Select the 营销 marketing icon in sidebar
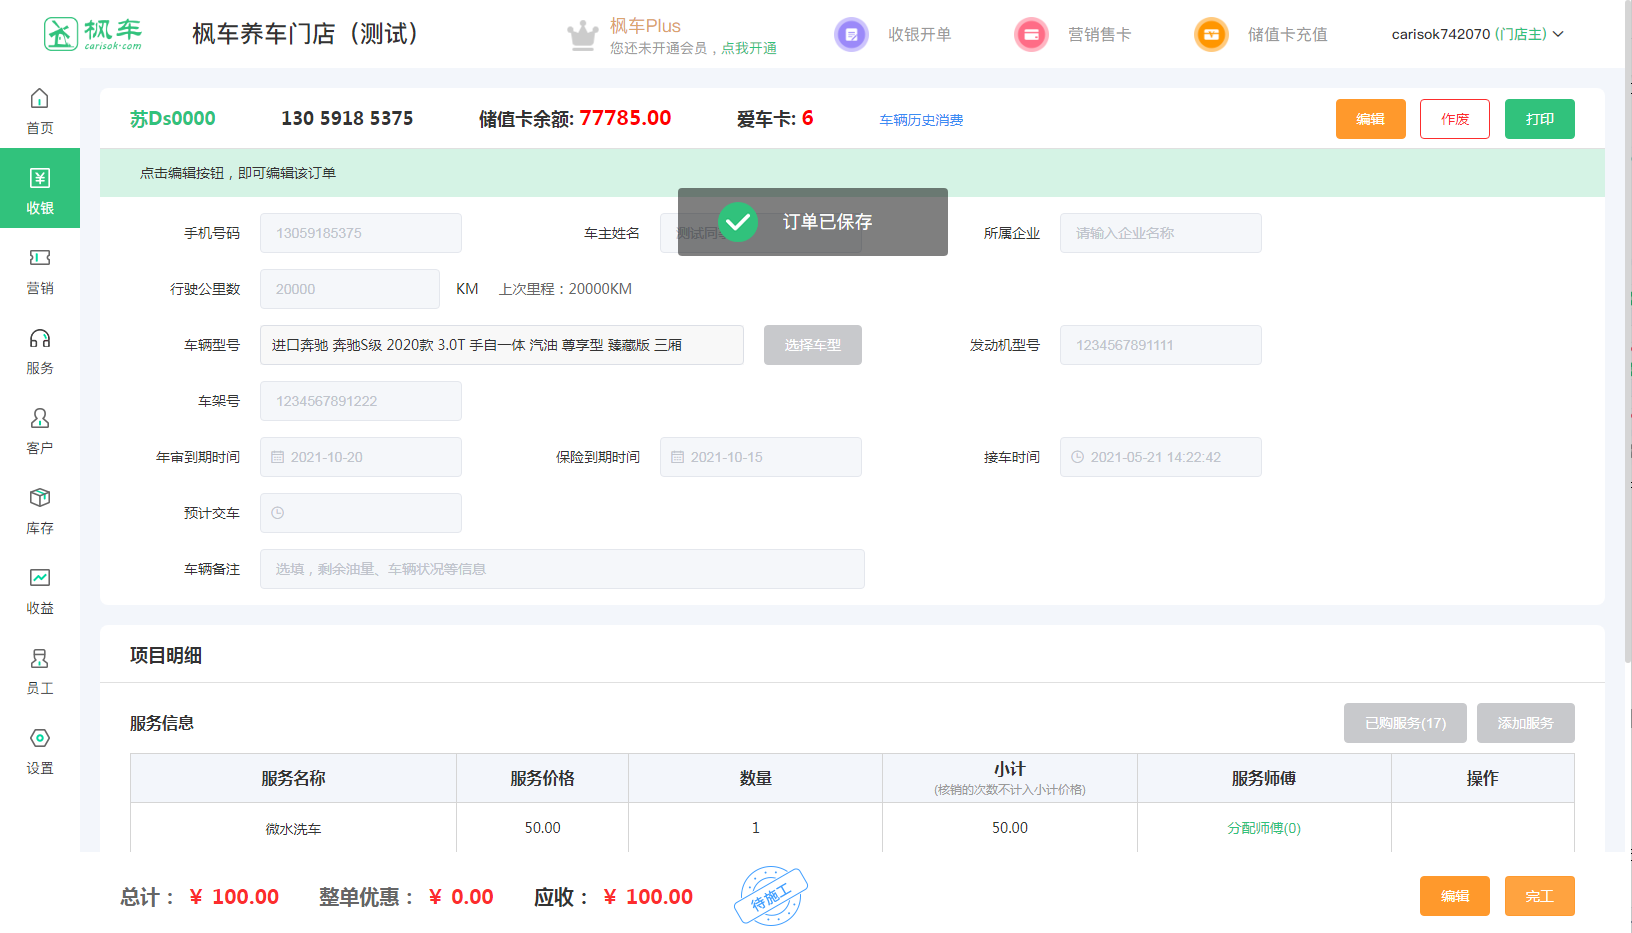This screenshot has width=1632, height=933. point(40,259)
